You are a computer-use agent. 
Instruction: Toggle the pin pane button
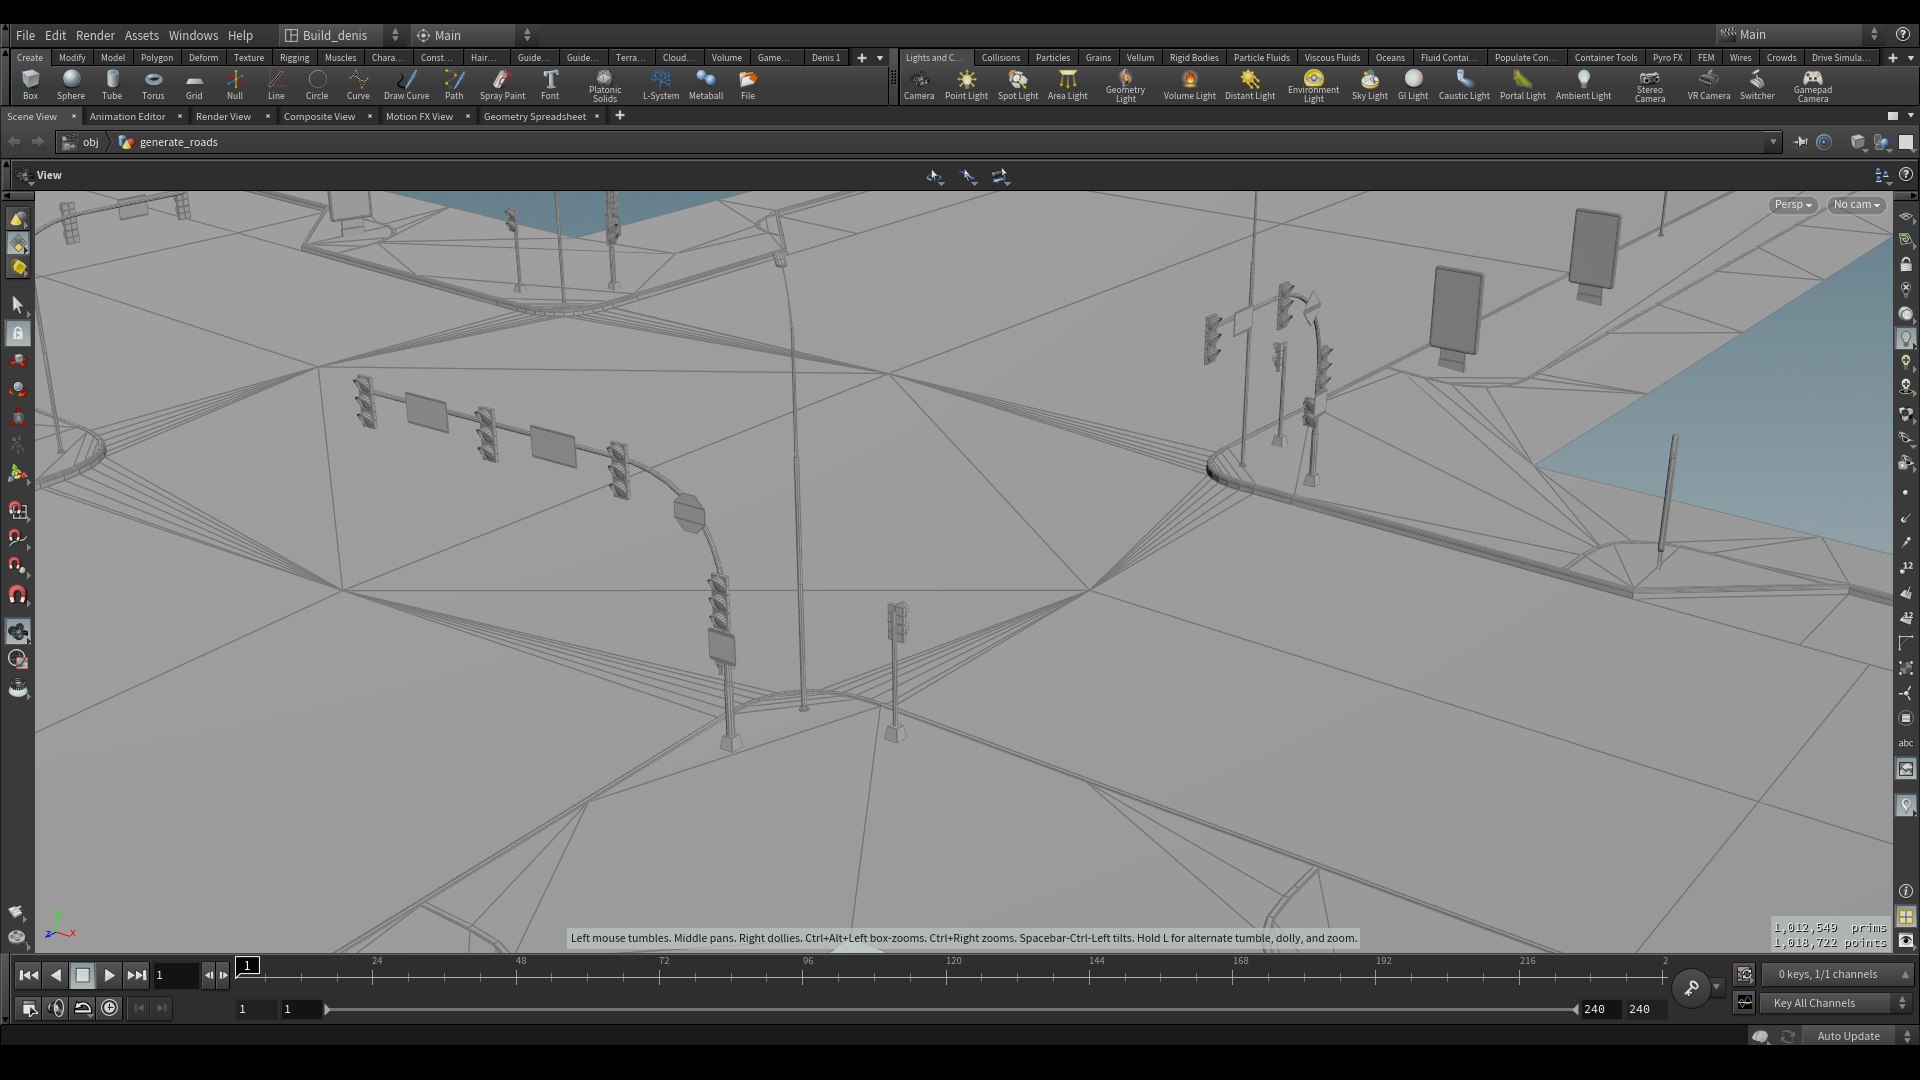pyautogui.click(x=1801, y=142)
